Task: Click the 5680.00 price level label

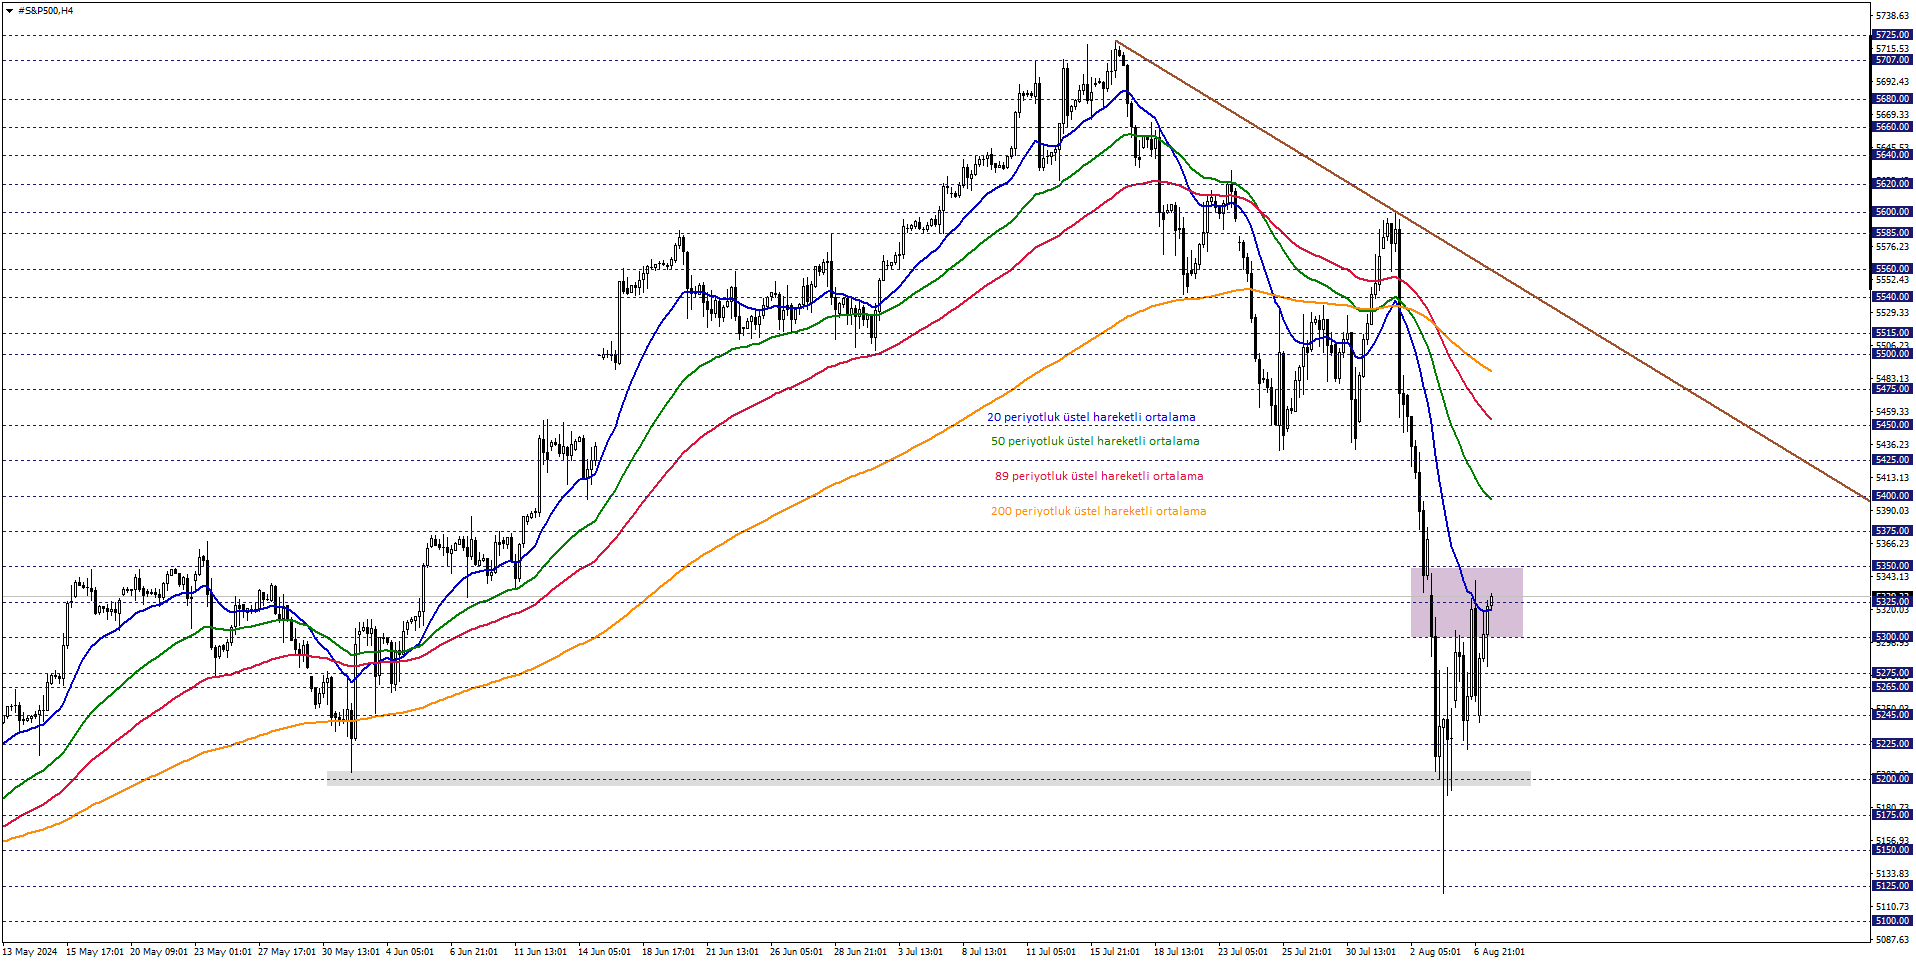Action: point(1892,99)
